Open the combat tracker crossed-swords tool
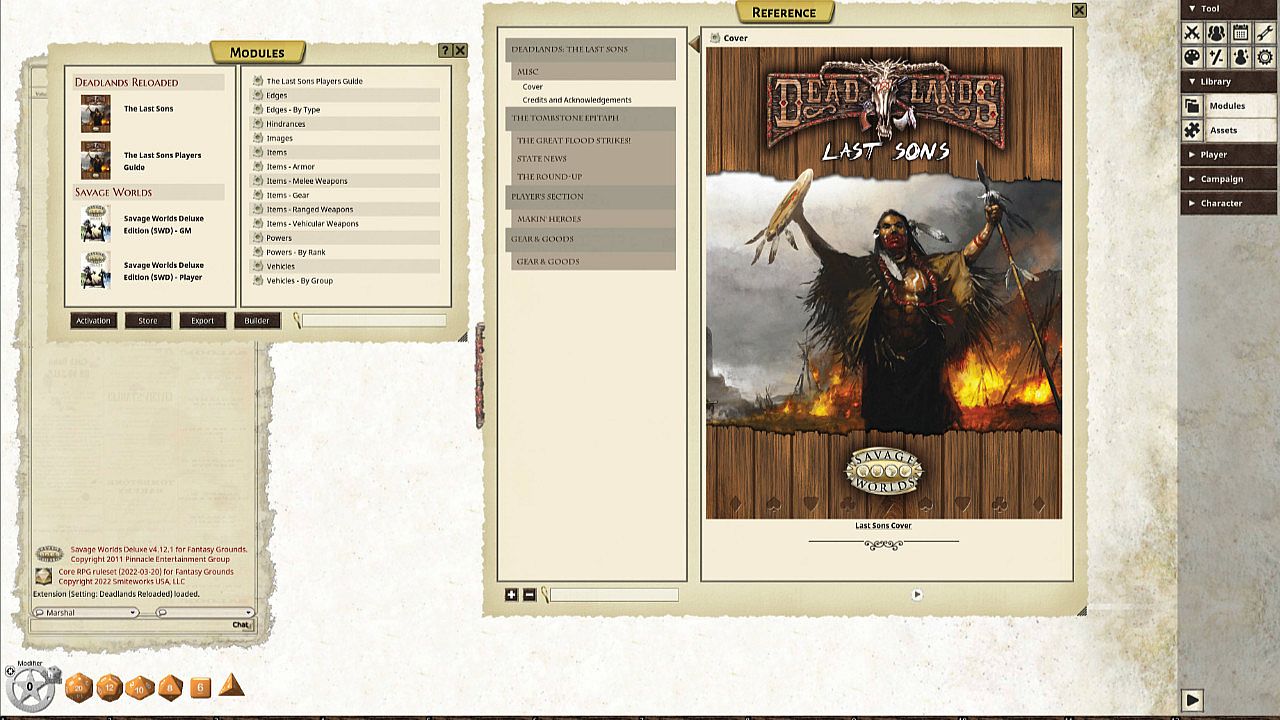Screen dimensions: 1280x720 point(1192,33)
